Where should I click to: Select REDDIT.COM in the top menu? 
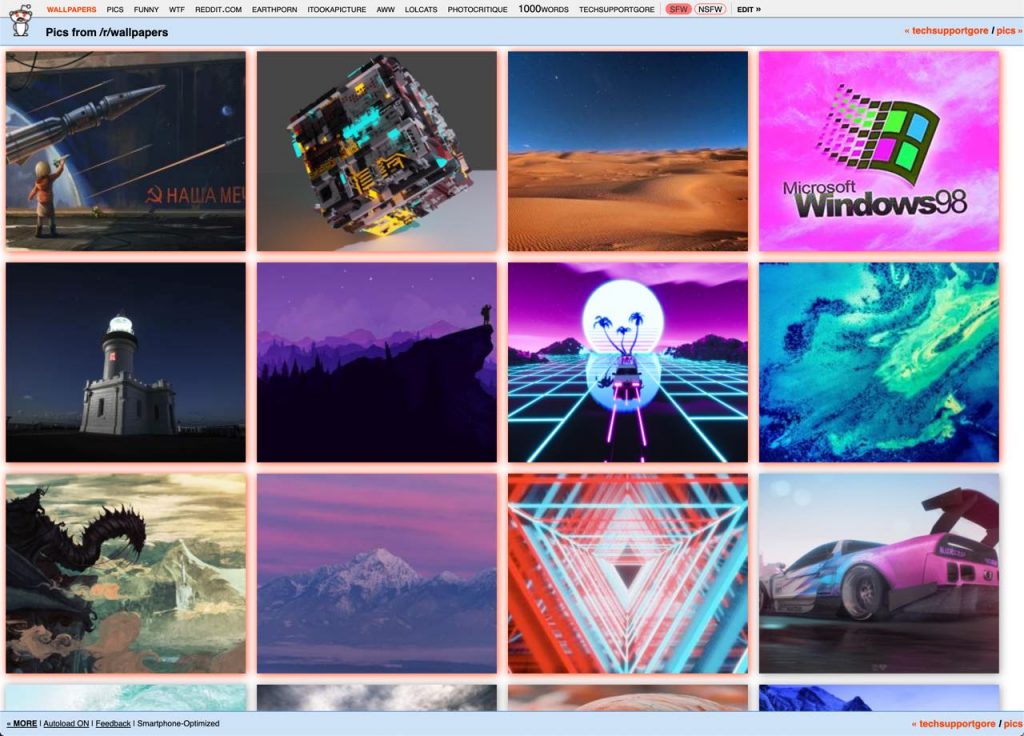coord(218,10)
